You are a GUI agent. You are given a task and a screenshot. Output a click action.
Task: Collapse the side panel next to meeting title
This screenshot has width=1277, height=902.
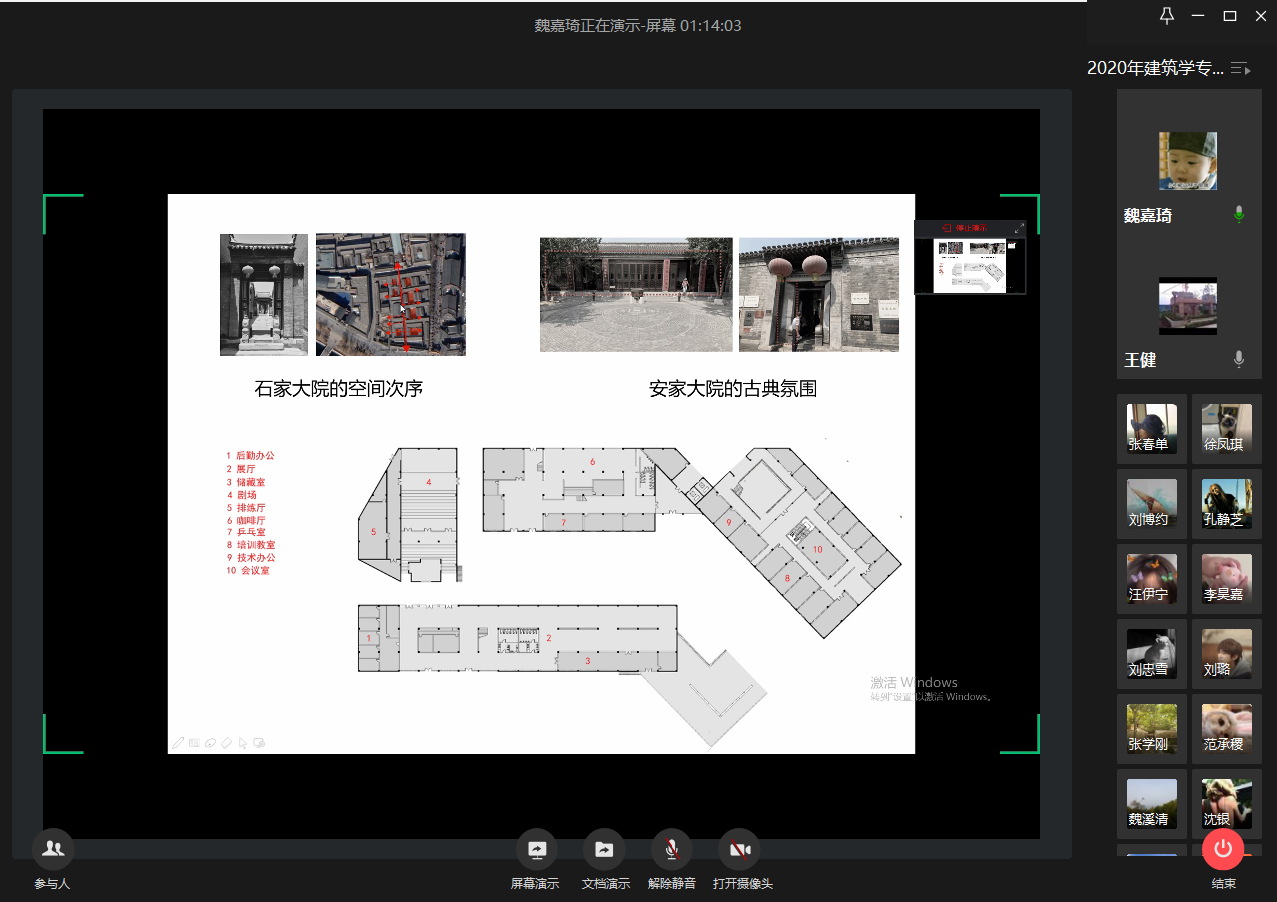1241,68
